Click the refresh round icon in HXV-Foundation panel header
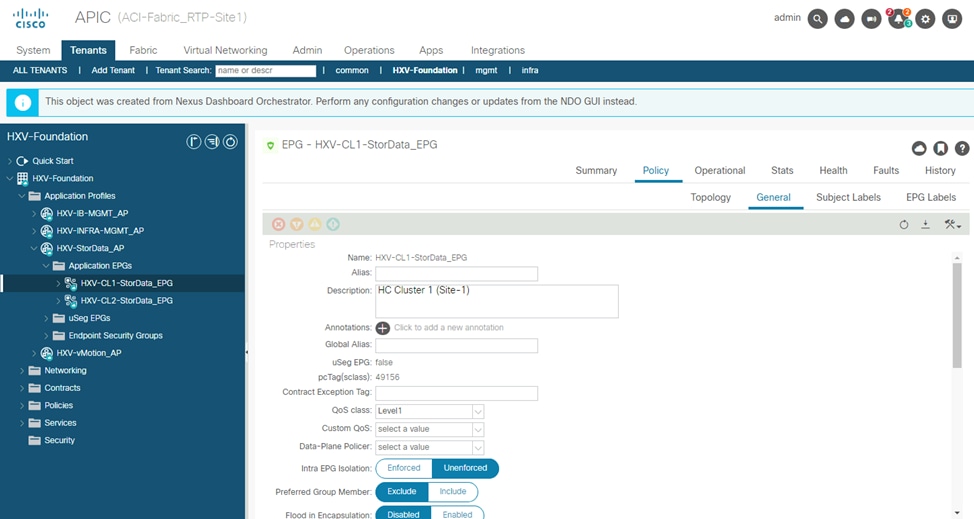The height and width of the screenshot is (519, 974). [x=230, y=142]
